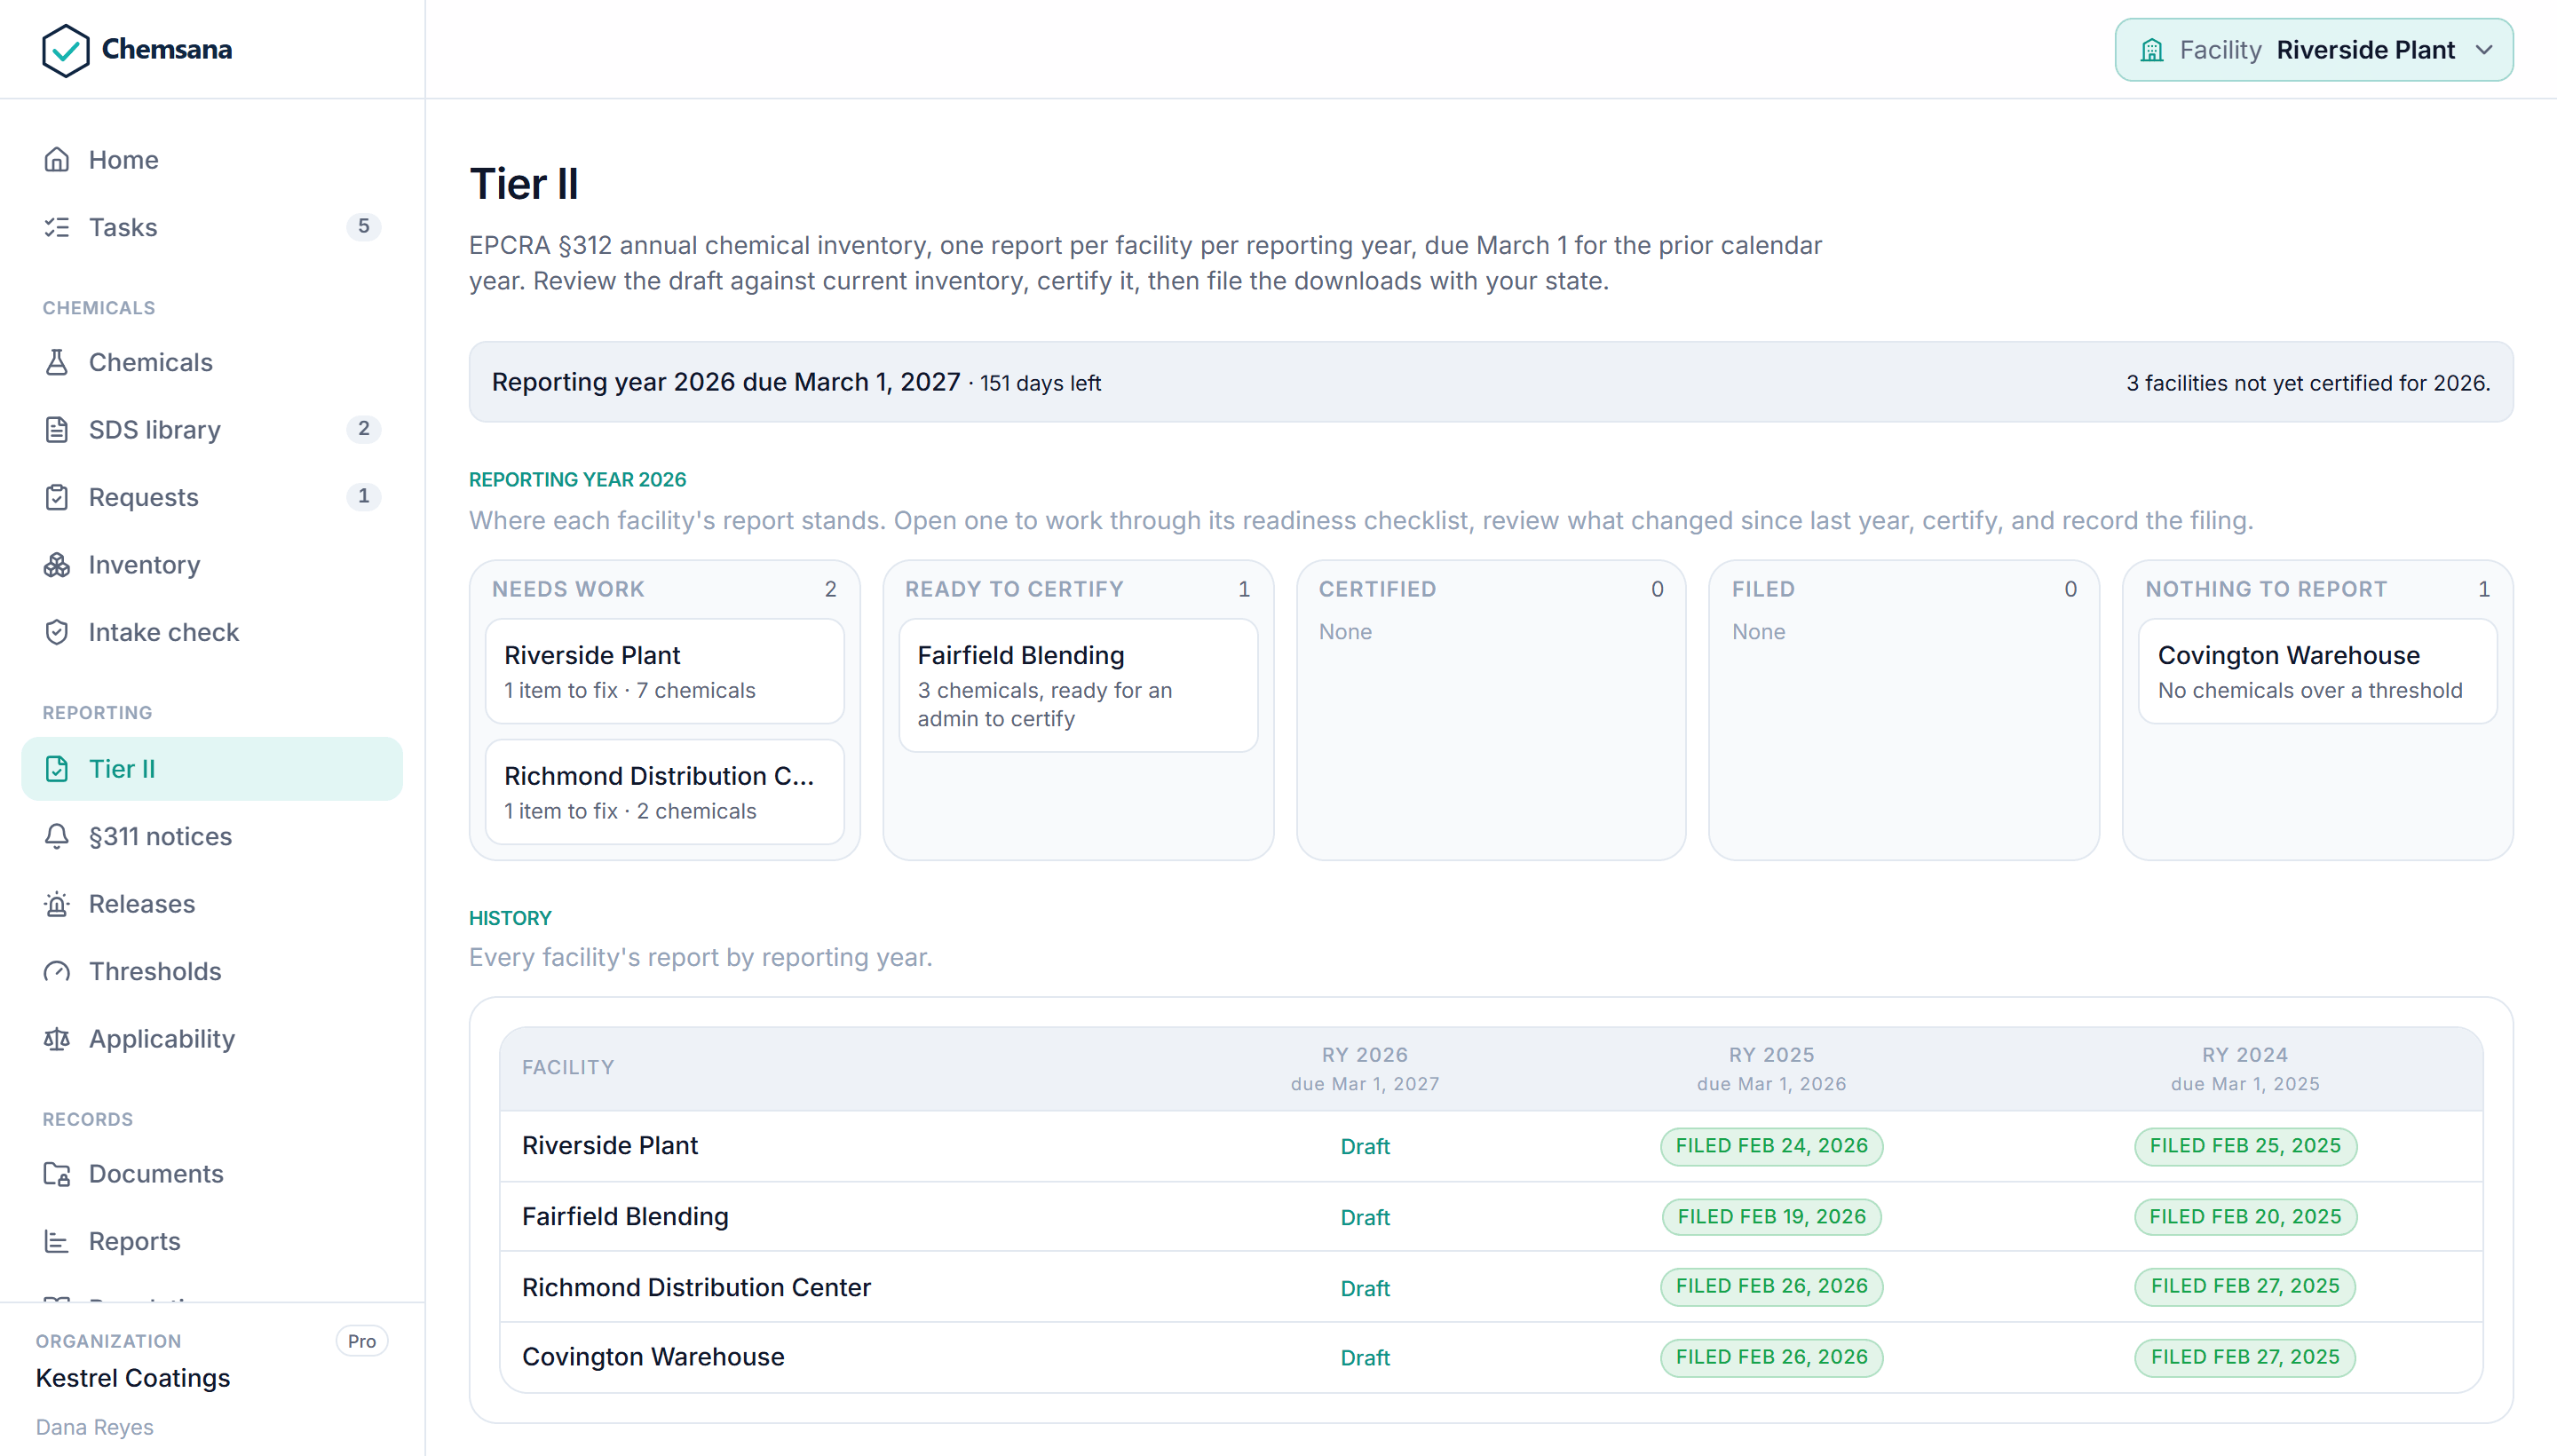Open the SDS library page
This screenshot has width=2557, height=1456.
[212, 430]
